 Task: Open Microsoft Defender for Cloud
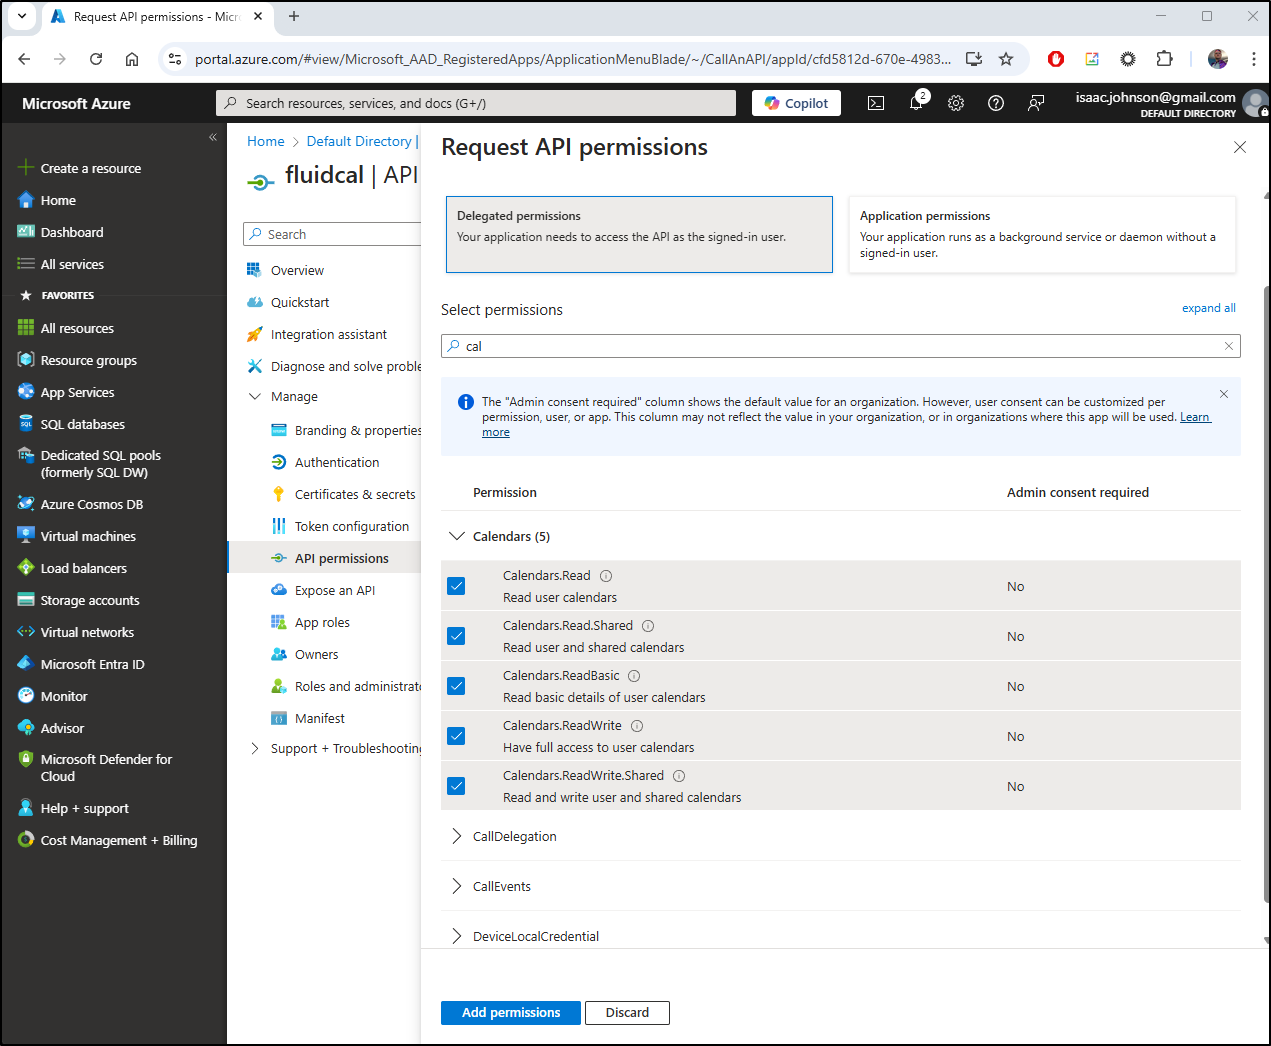click(x=106, y=767)
